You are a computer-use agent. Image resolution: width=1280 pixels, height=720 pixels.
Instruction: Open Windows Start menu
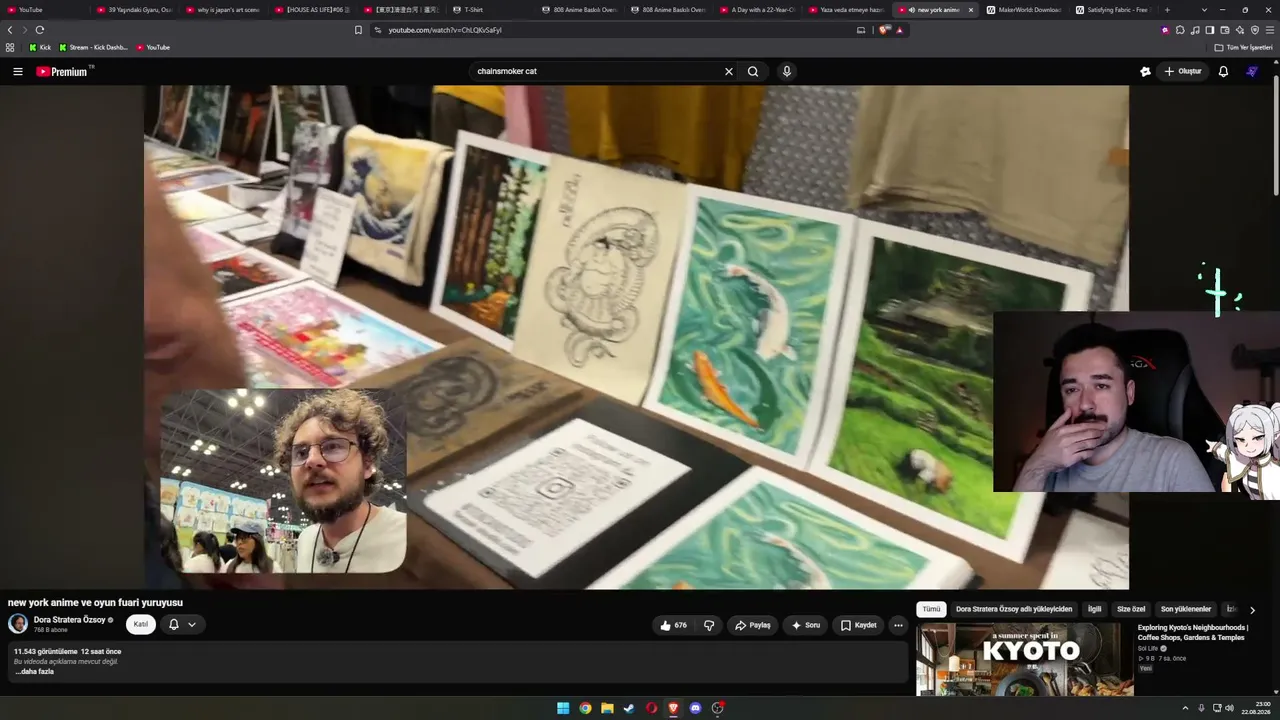coord(563,708)
